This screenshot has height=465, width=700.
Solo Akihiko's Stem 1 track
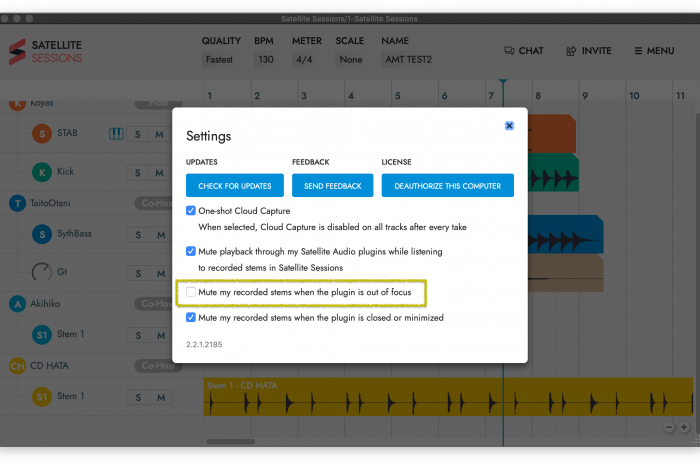(138, 335)
